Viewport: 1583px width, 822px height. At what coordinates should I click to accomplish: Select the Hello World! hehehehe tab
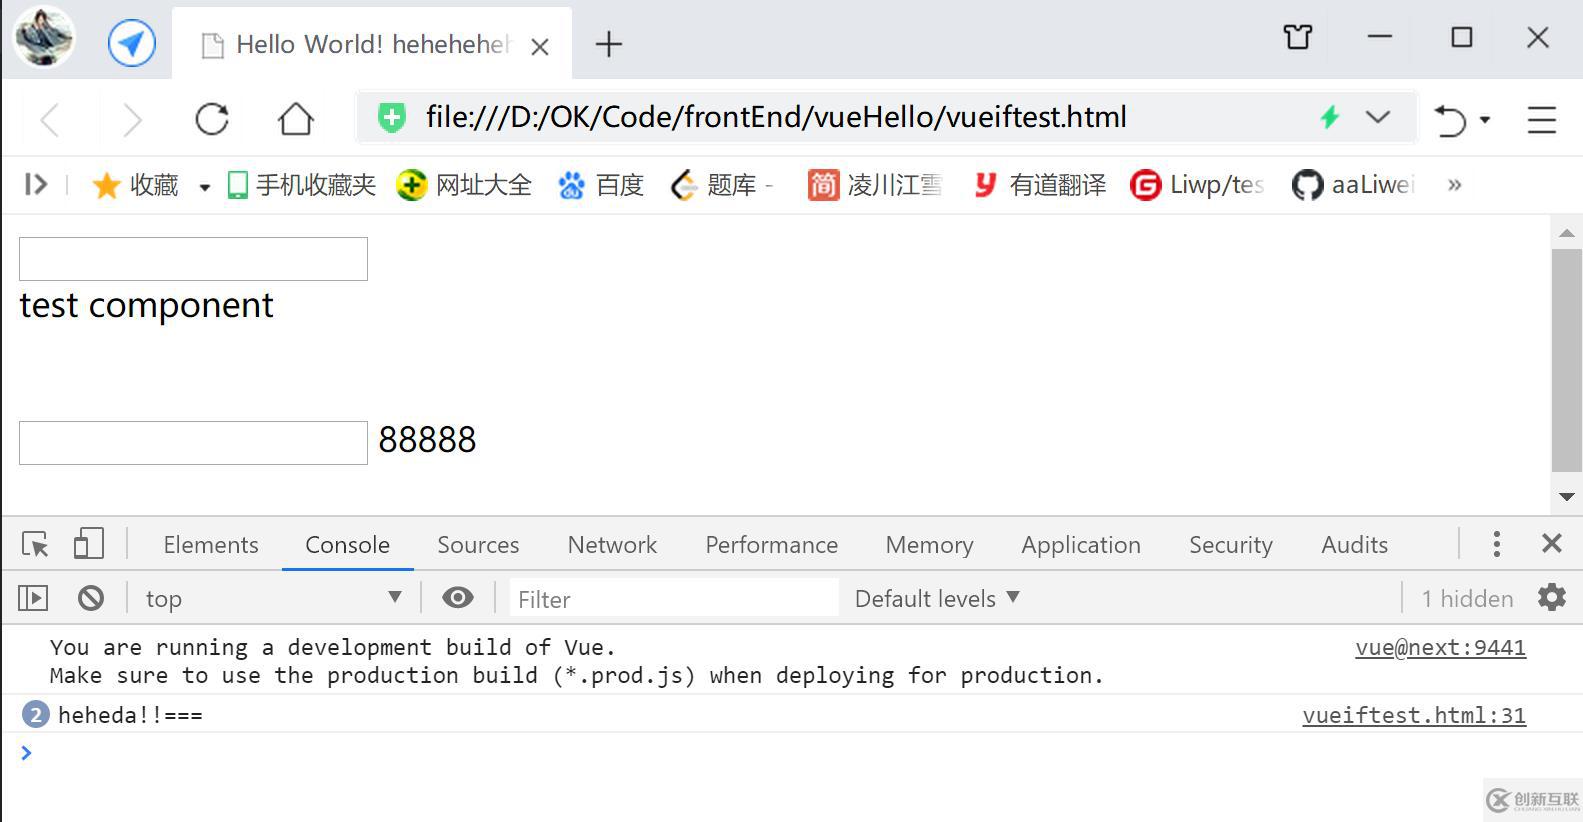[372, 44]
